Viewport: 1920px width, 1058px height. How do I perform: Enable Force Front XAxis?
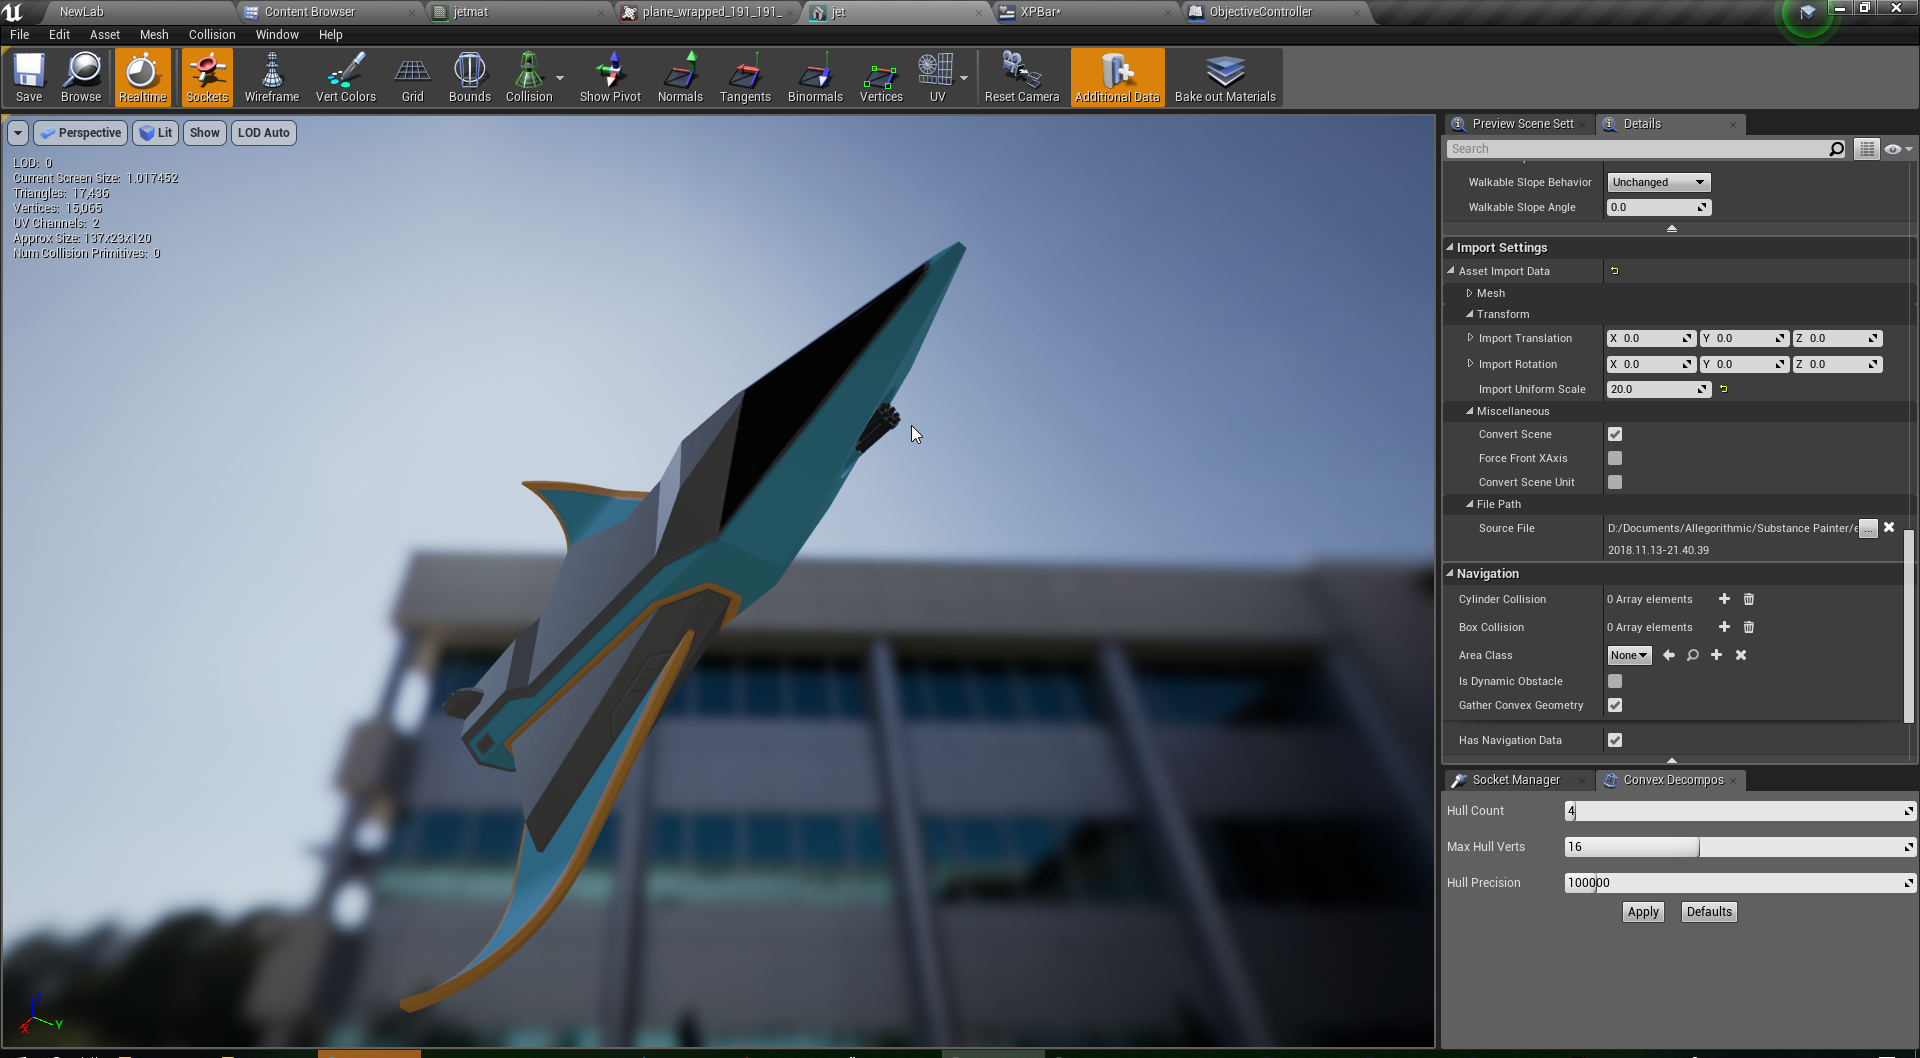[1615, 458]
